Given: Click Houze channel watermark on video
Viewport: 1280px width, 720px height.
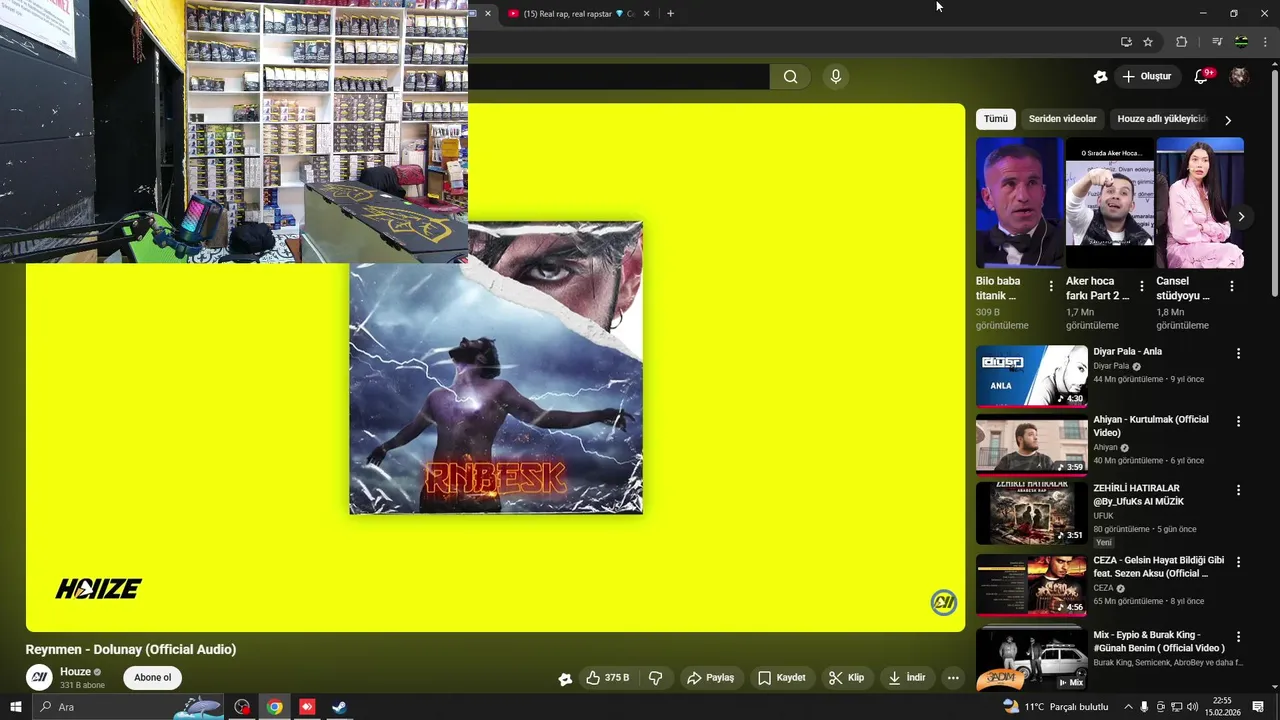Looking at the screenshot, I should tap(944, 602).
